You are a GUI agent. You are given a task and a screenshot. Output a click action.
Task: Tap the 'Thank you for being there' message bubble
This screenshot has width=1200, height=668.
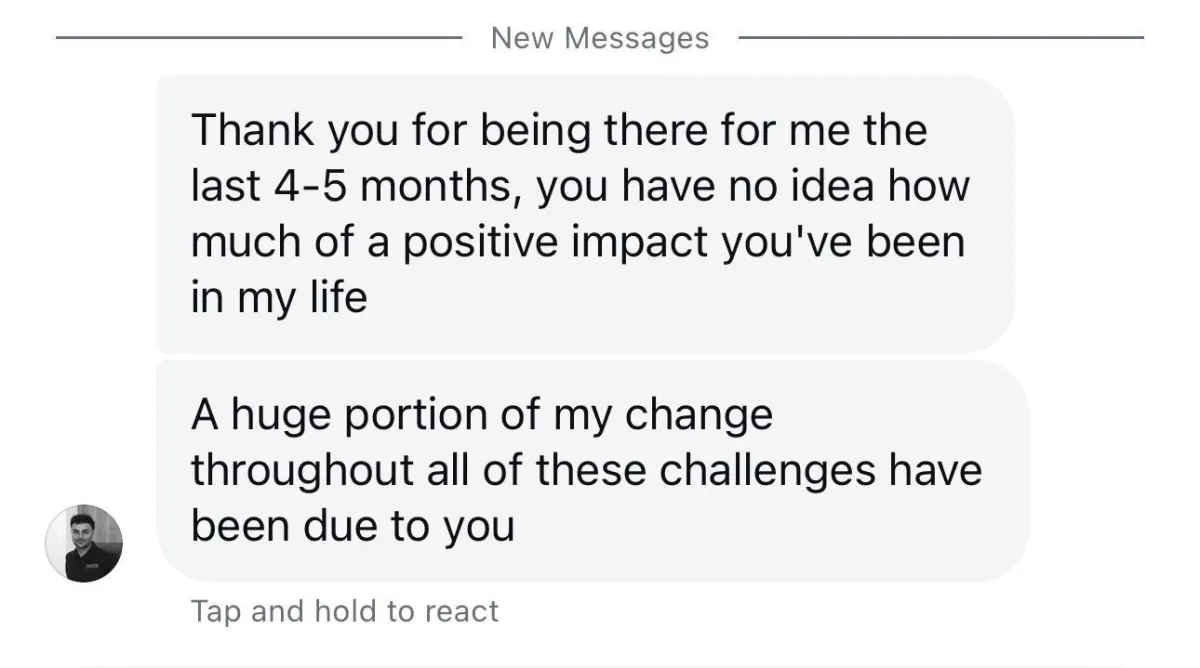pos(586,214)
